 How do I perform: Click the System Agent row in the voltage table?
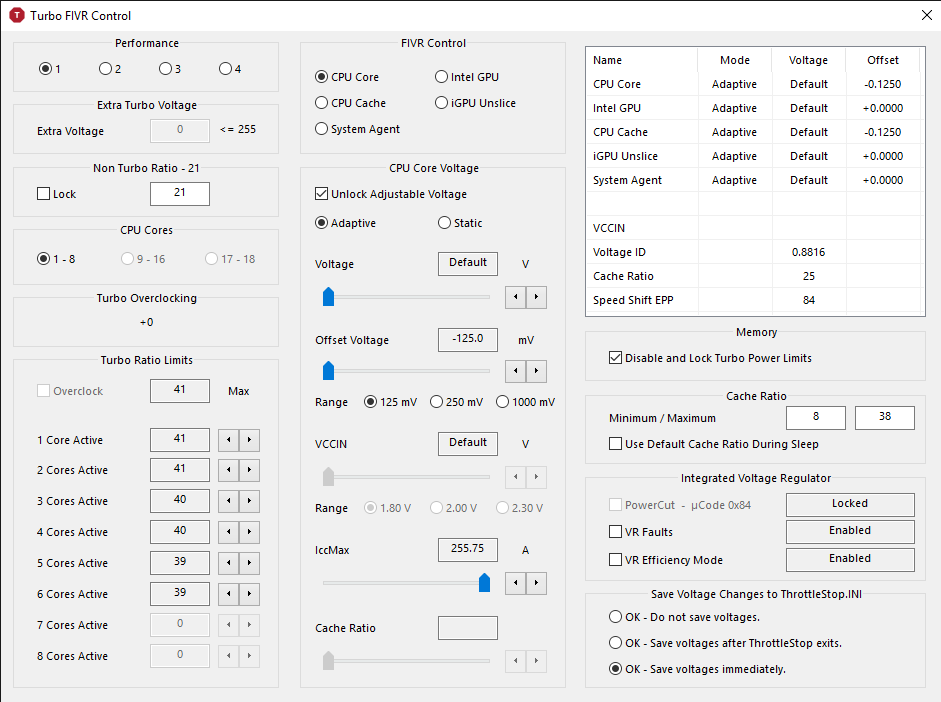(x=754, y=180)
